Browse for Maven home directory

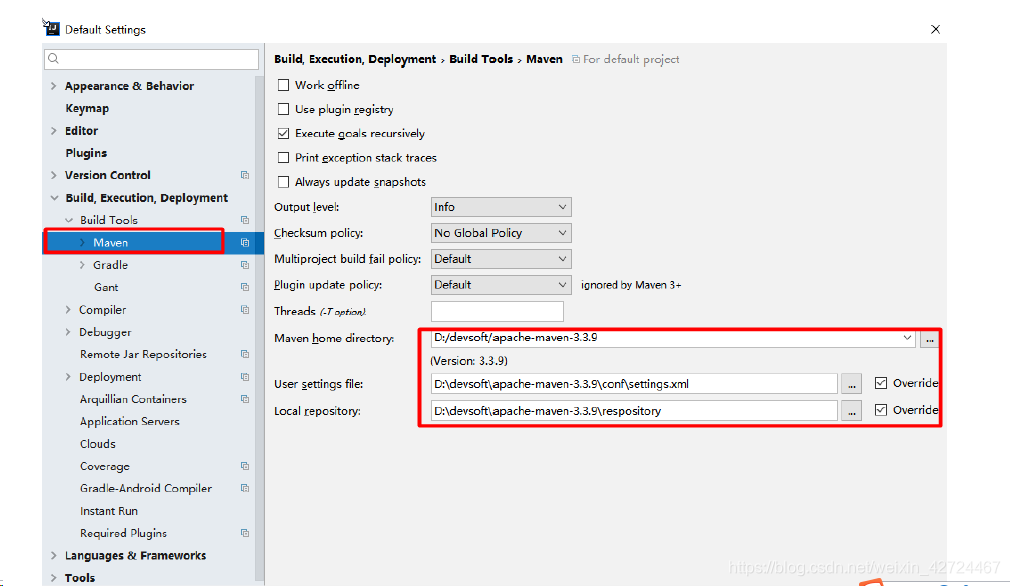(x=929, y=339)
